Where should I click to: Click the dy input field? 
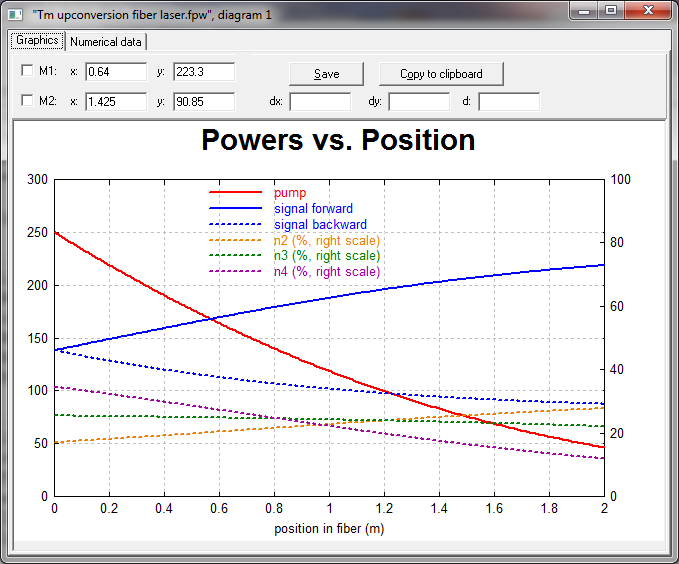click(419, 102)
